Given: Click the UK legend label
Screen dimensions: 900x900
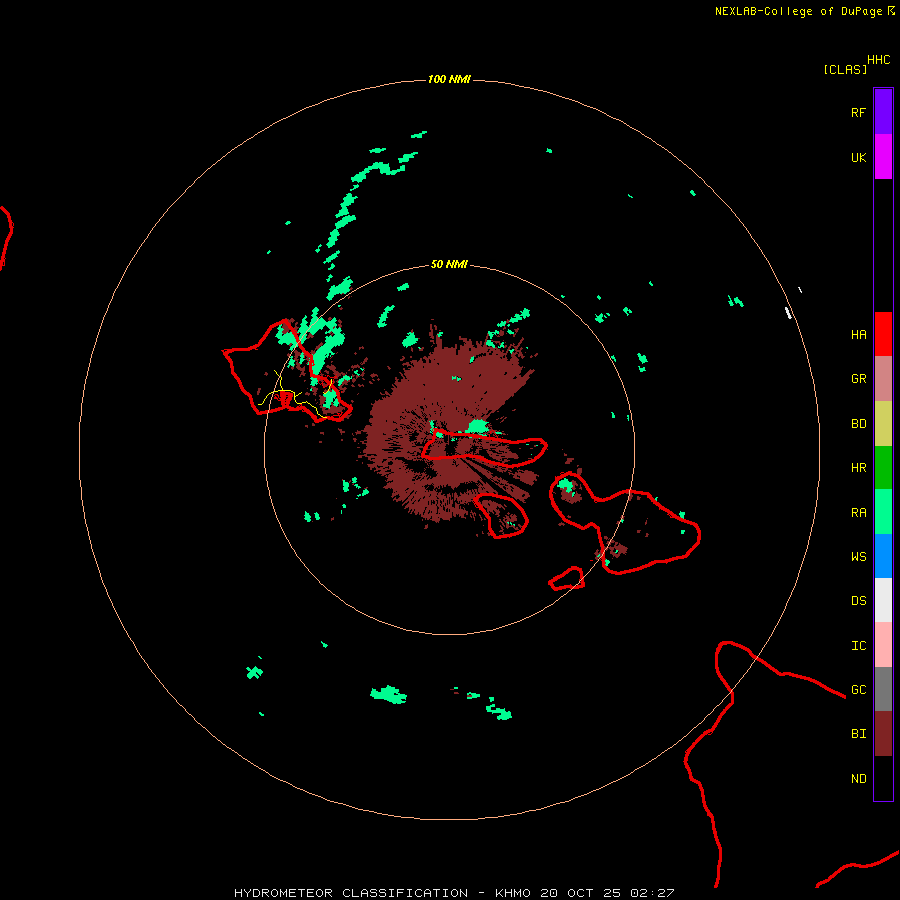Looking at the screenshot, I should tap(858, 157).
